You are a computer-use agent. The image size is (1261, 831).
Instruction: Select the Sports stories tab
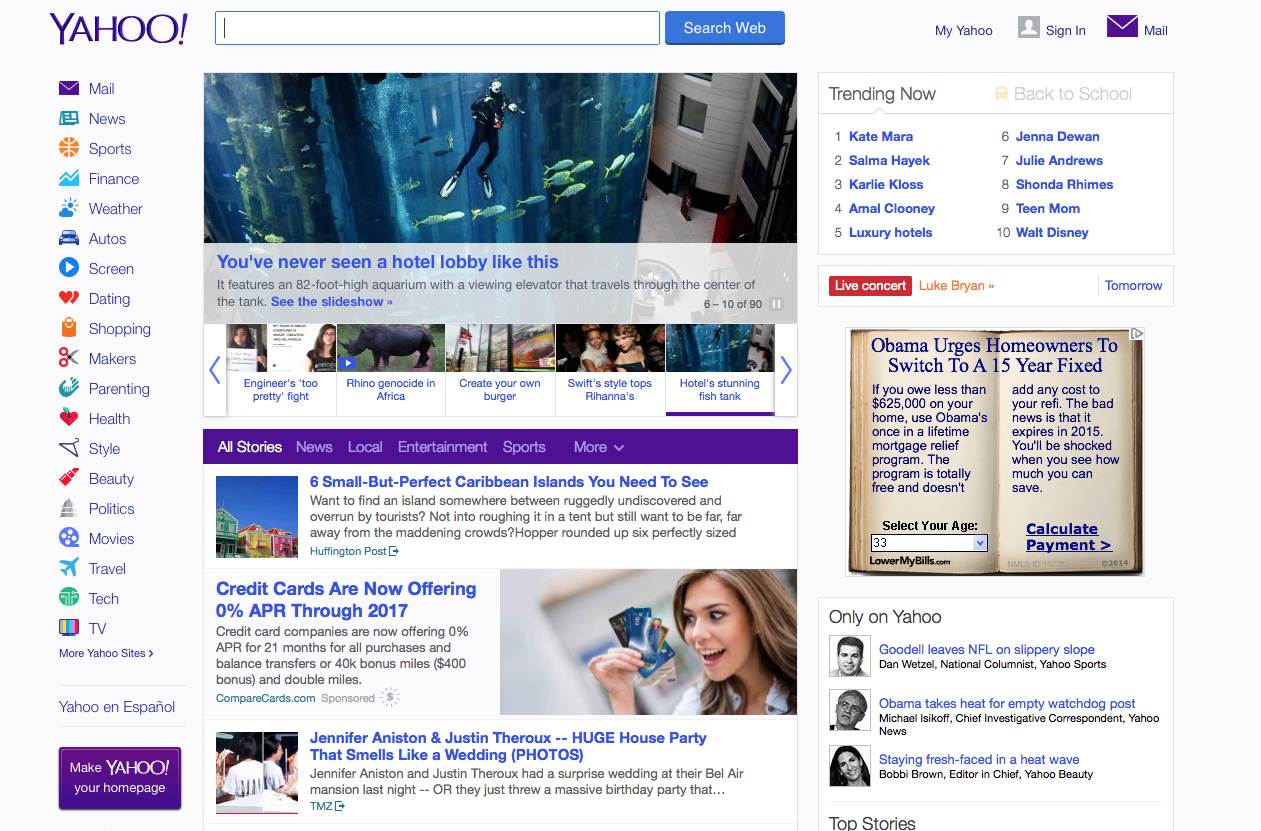click(x=524, y=447)
